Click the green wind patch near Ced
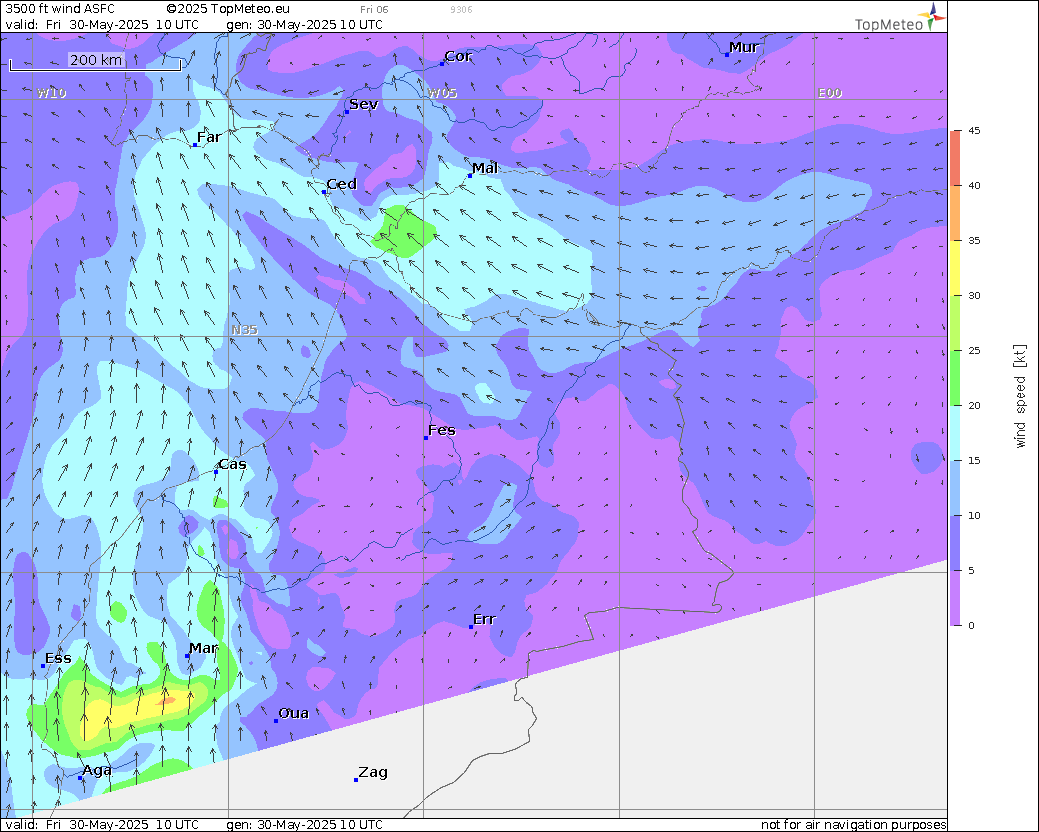Image resolution: width=1039 pixels, height=832 pixels. click(403, 233)
